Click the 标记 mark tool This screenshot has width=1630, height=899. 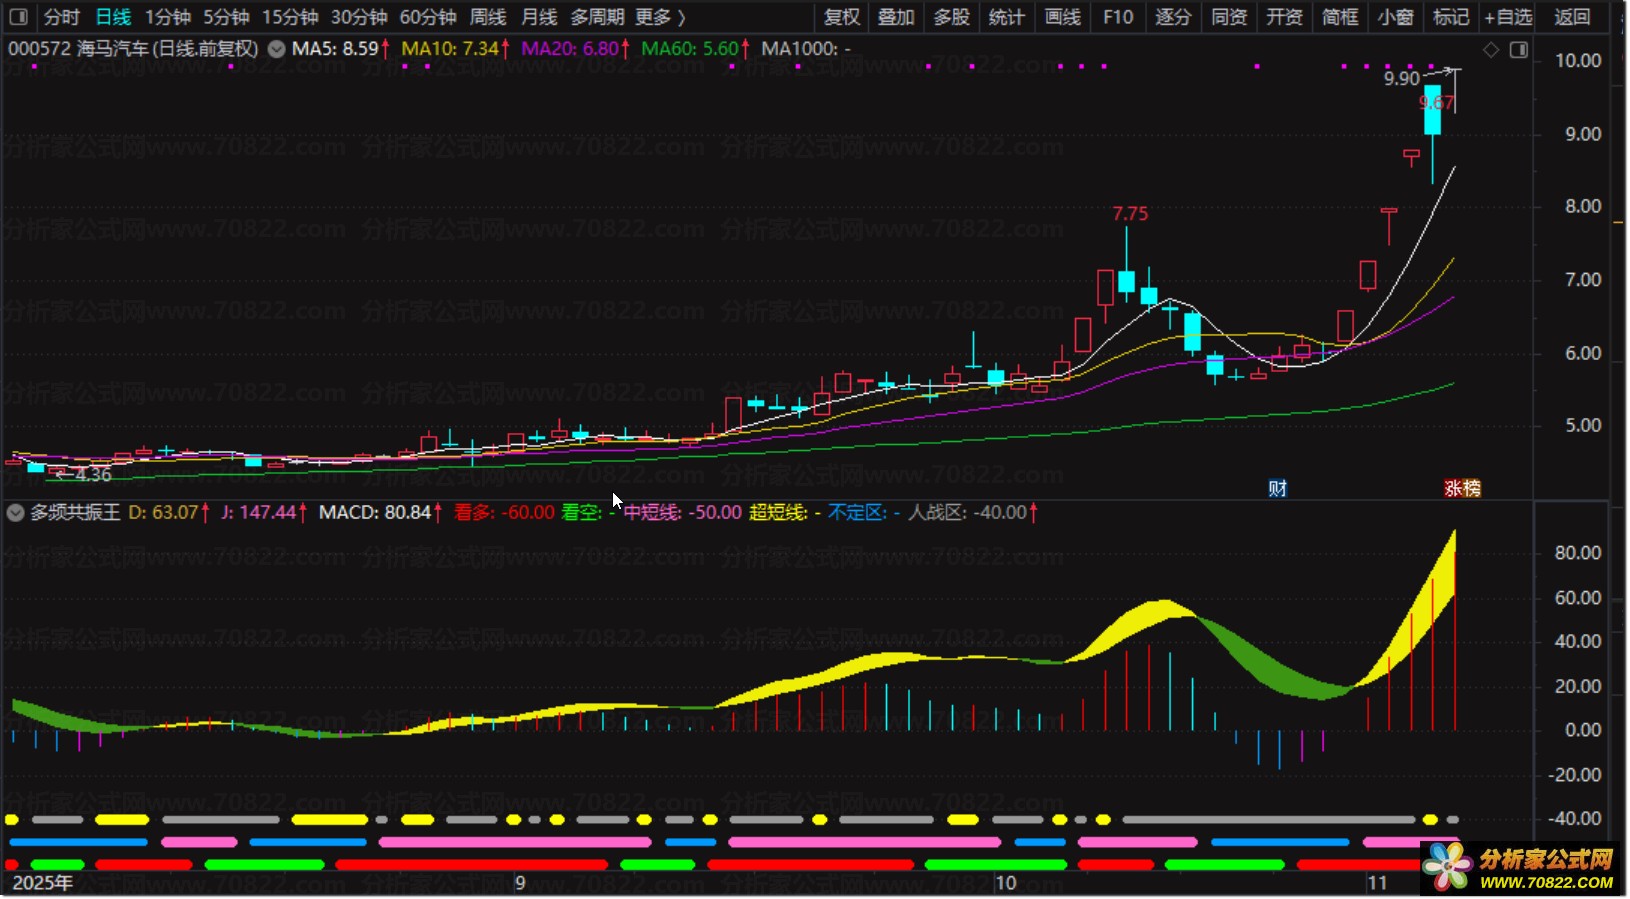(1450, 17)
